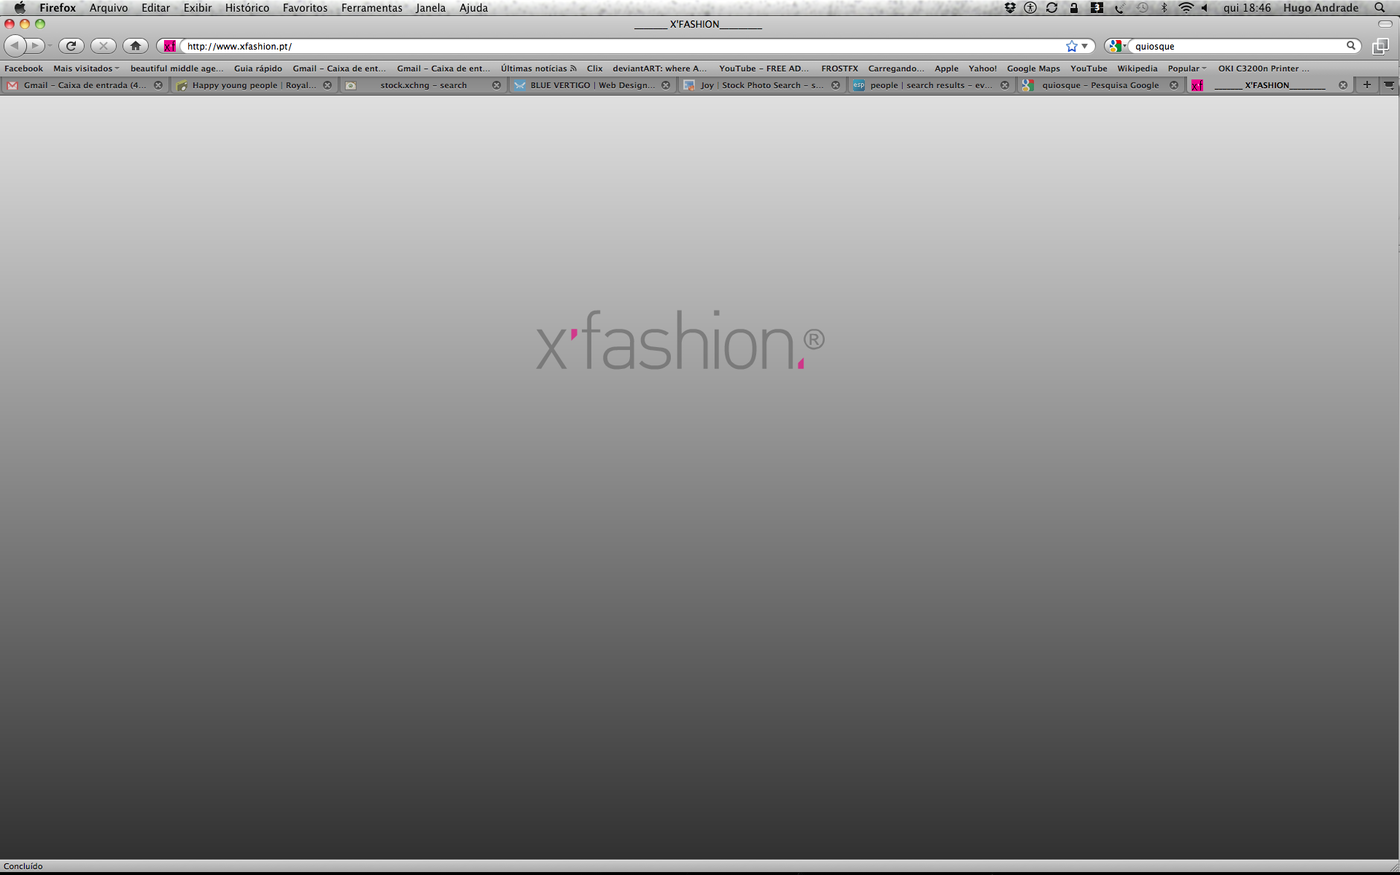1400x875 pixels.
Task: Go back with the back arrow button
Action: [x=15, y=46]
